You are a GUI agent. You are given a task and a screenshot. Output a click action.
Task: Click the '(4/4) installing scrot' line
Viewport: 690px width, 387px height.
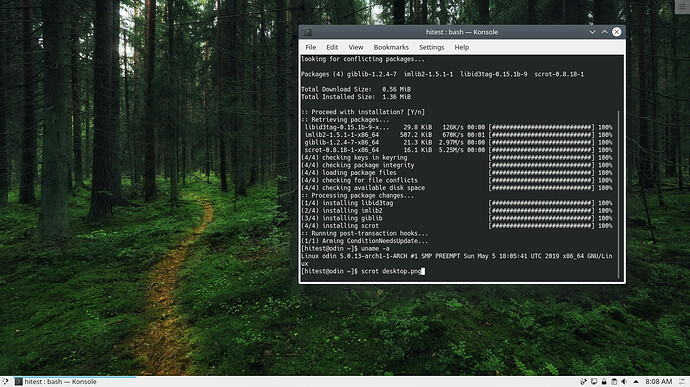click(x=340, y=226)
